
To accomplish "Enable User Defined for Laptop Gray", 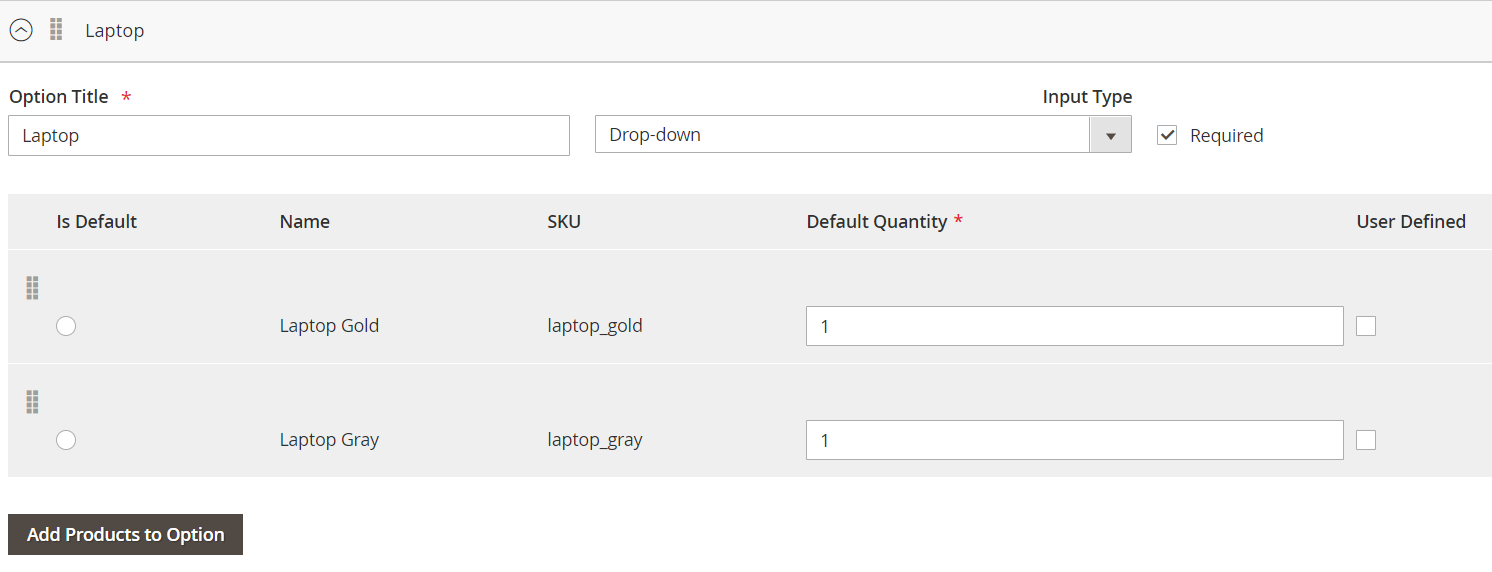I will (x=1366, y=440).
